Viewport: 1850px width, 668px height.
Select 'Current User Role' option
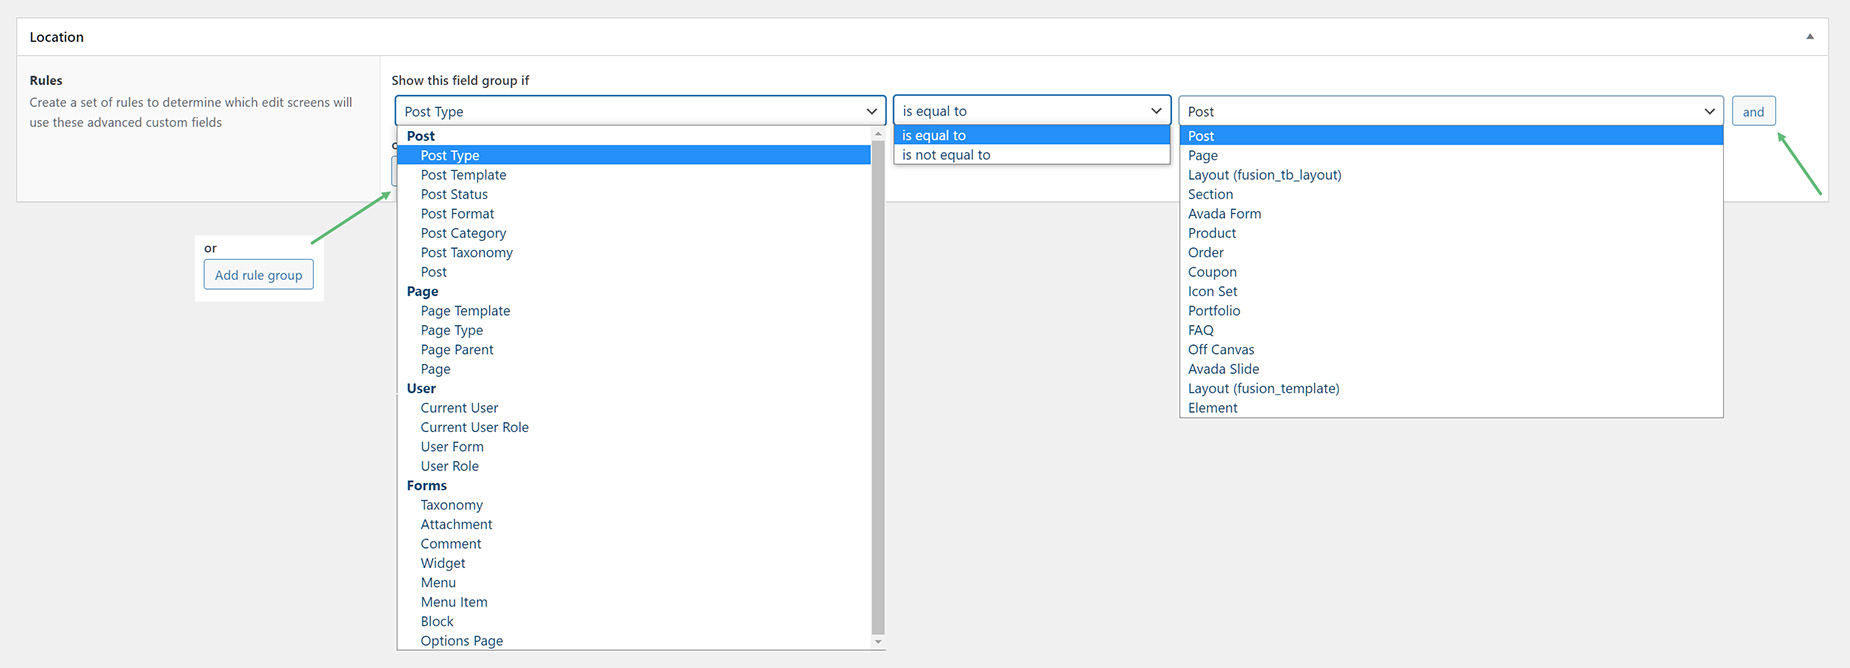(634, 427)
